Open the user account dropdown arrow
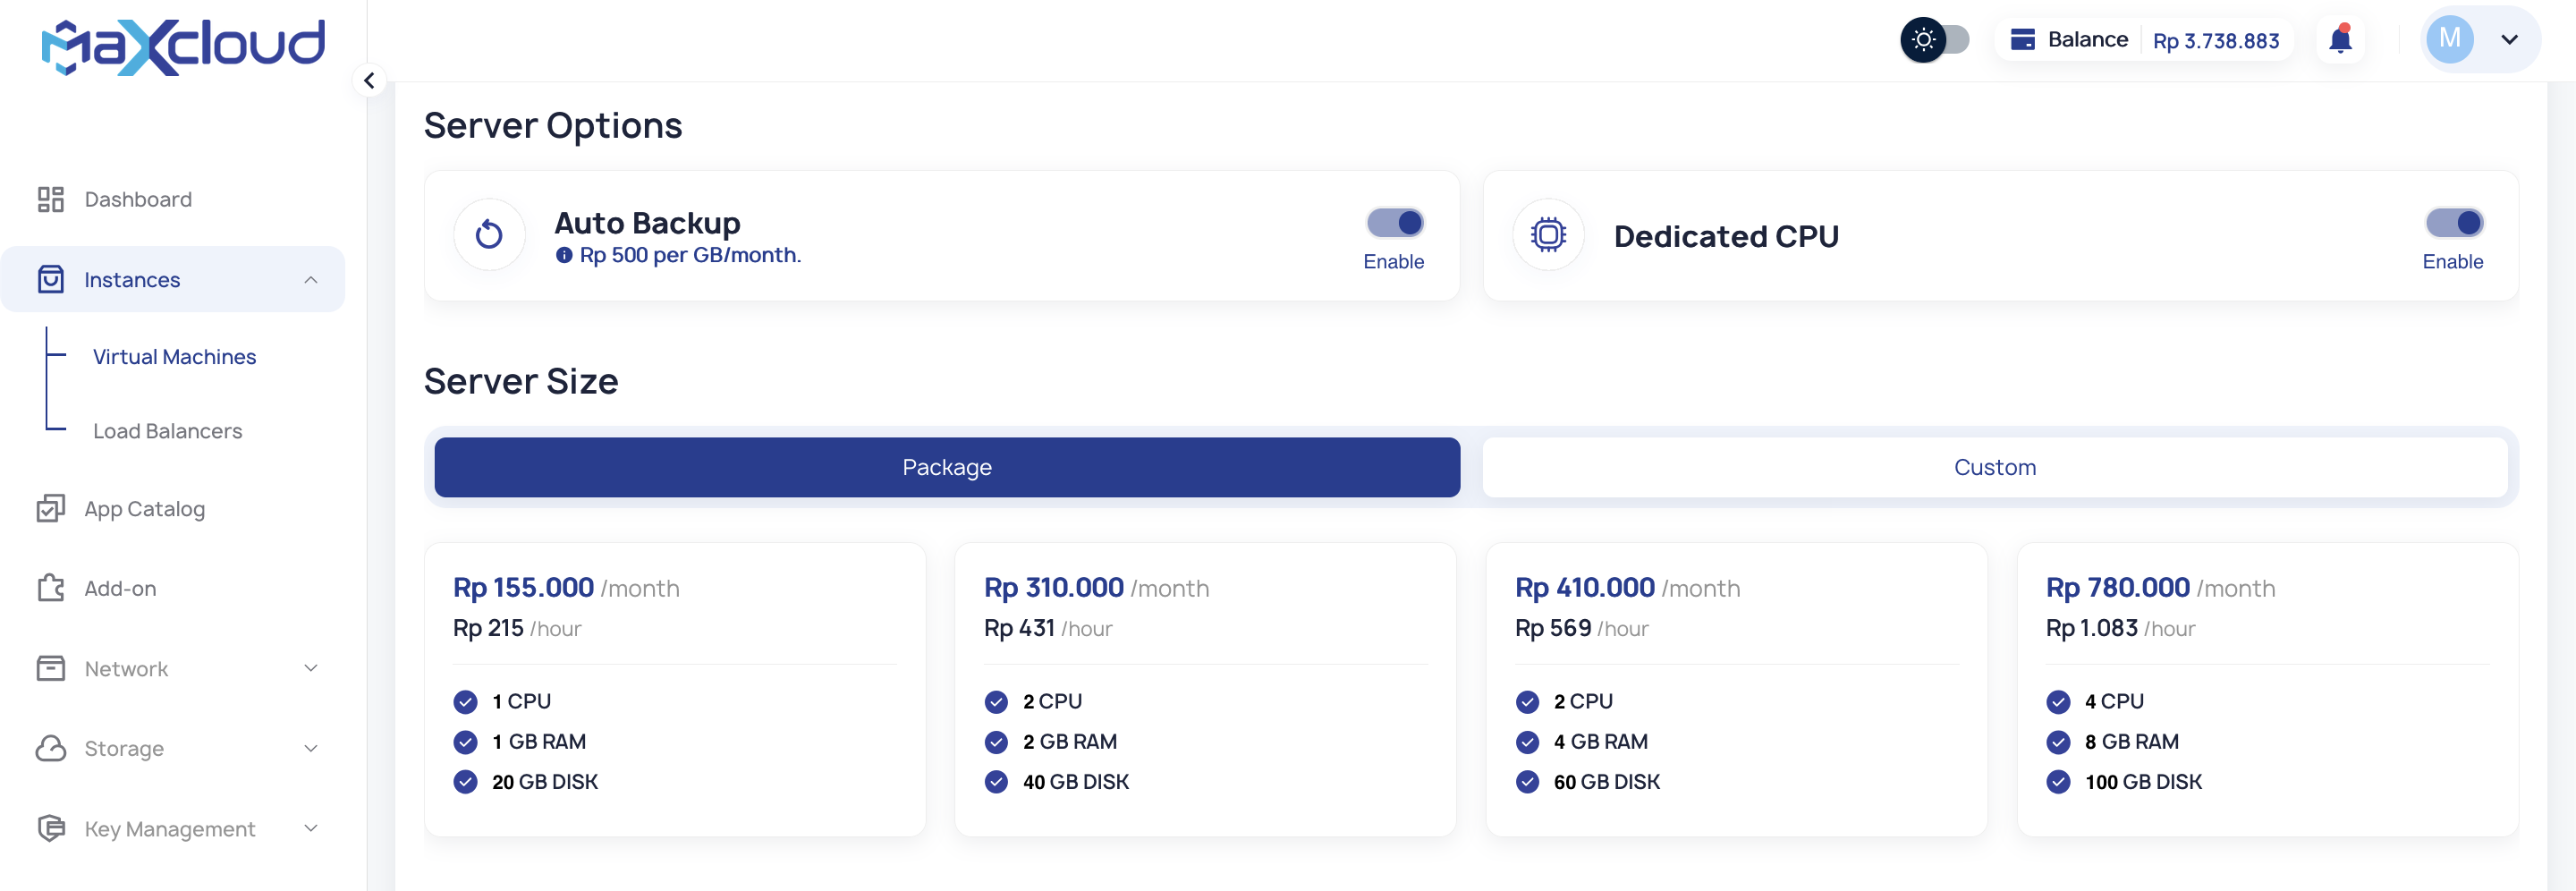 point(2509,39)
